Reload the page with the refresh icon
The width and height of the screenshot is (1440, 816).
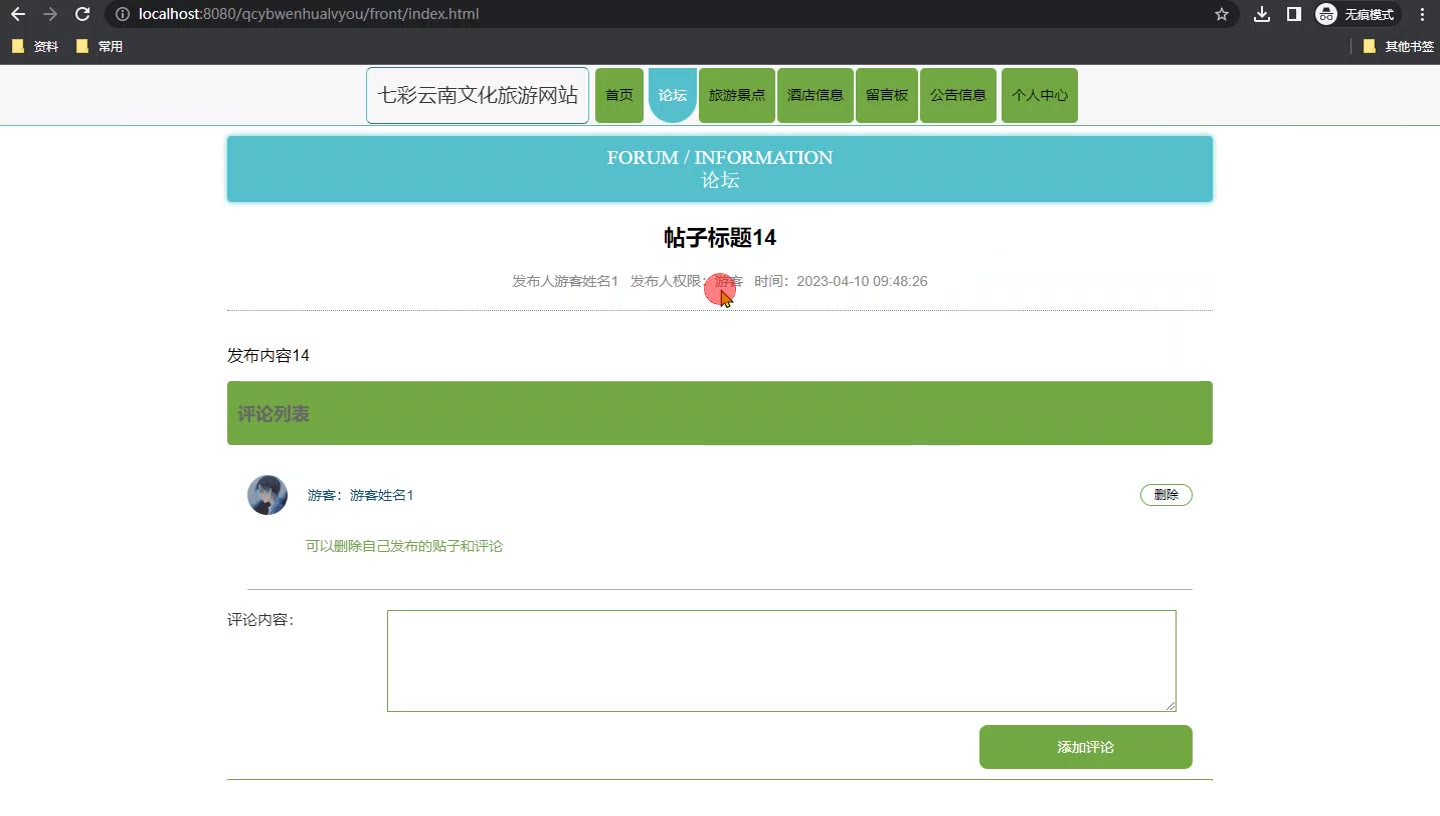(x=83, y=14)
